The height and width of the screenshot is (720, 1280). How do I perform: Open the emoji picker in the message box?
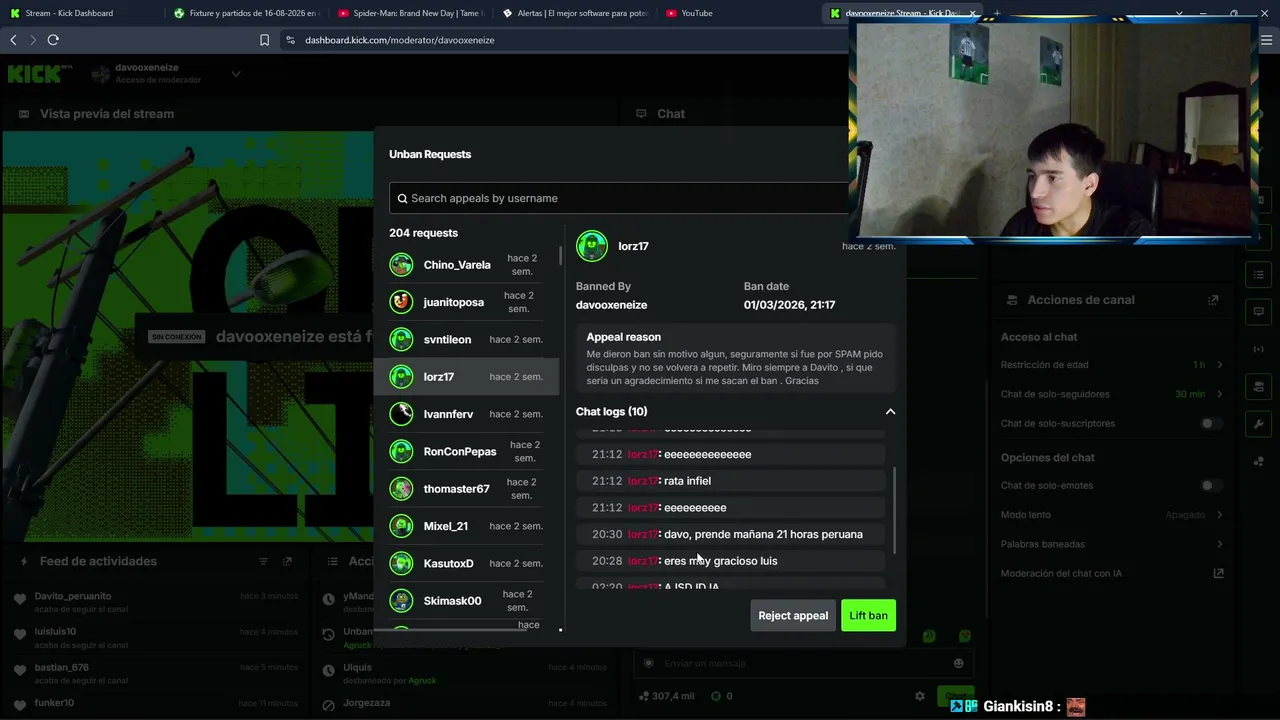pyautogui.click(x=958, y=663)
